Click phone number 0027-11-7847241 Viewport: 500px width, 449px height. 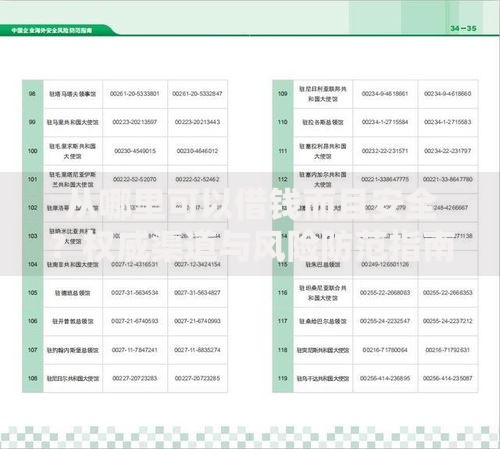135,350
